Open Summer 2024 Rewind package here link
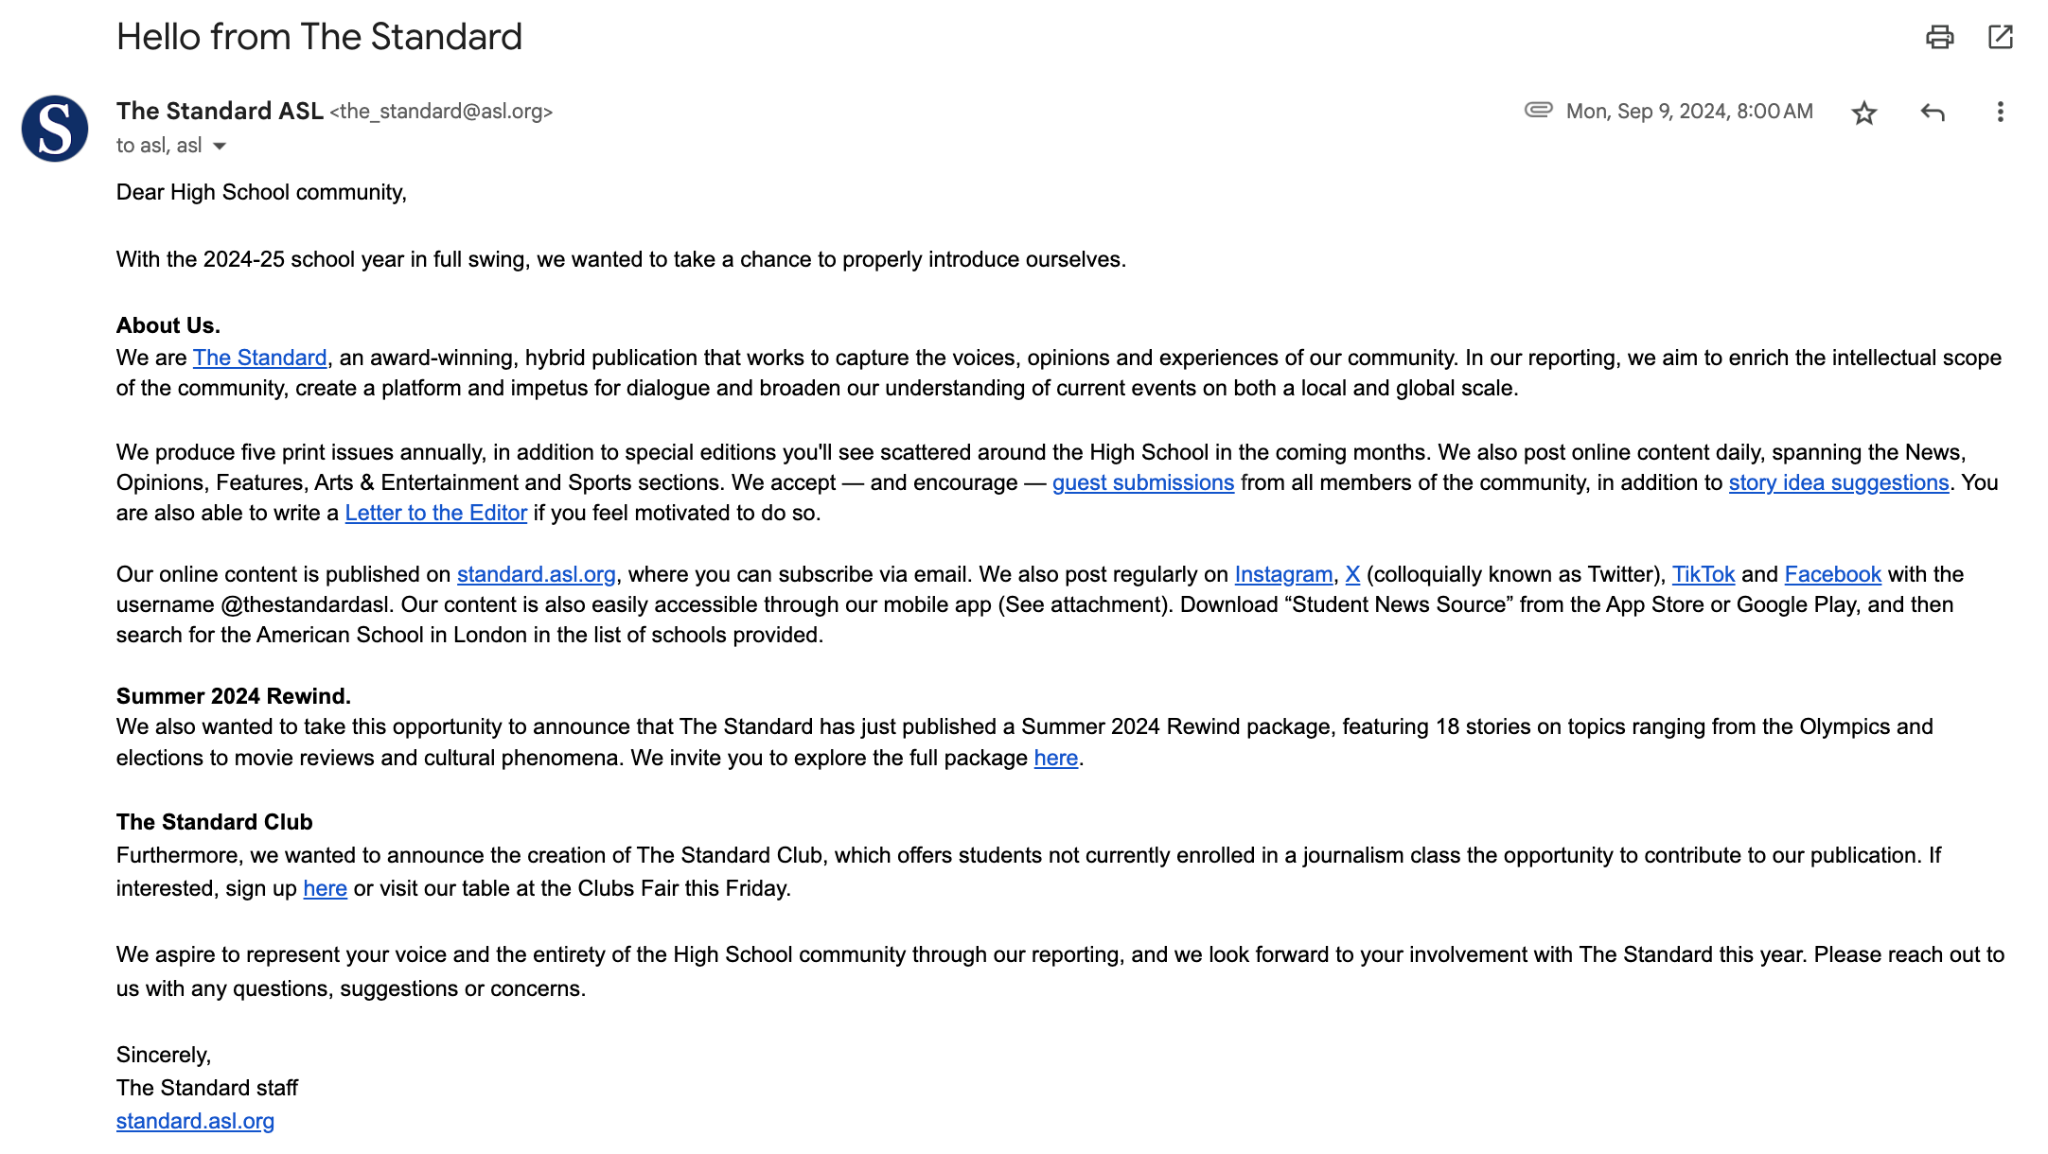2048x1154 pixels. click(1055, 759)
